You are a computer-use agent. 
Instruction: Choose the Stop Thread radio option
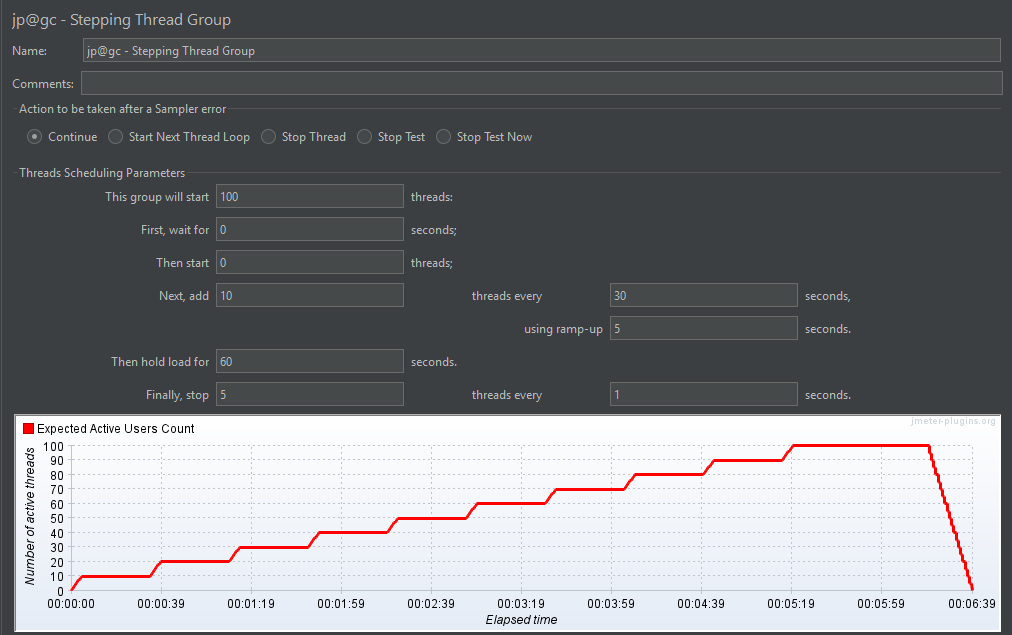(x=268, y=137)
